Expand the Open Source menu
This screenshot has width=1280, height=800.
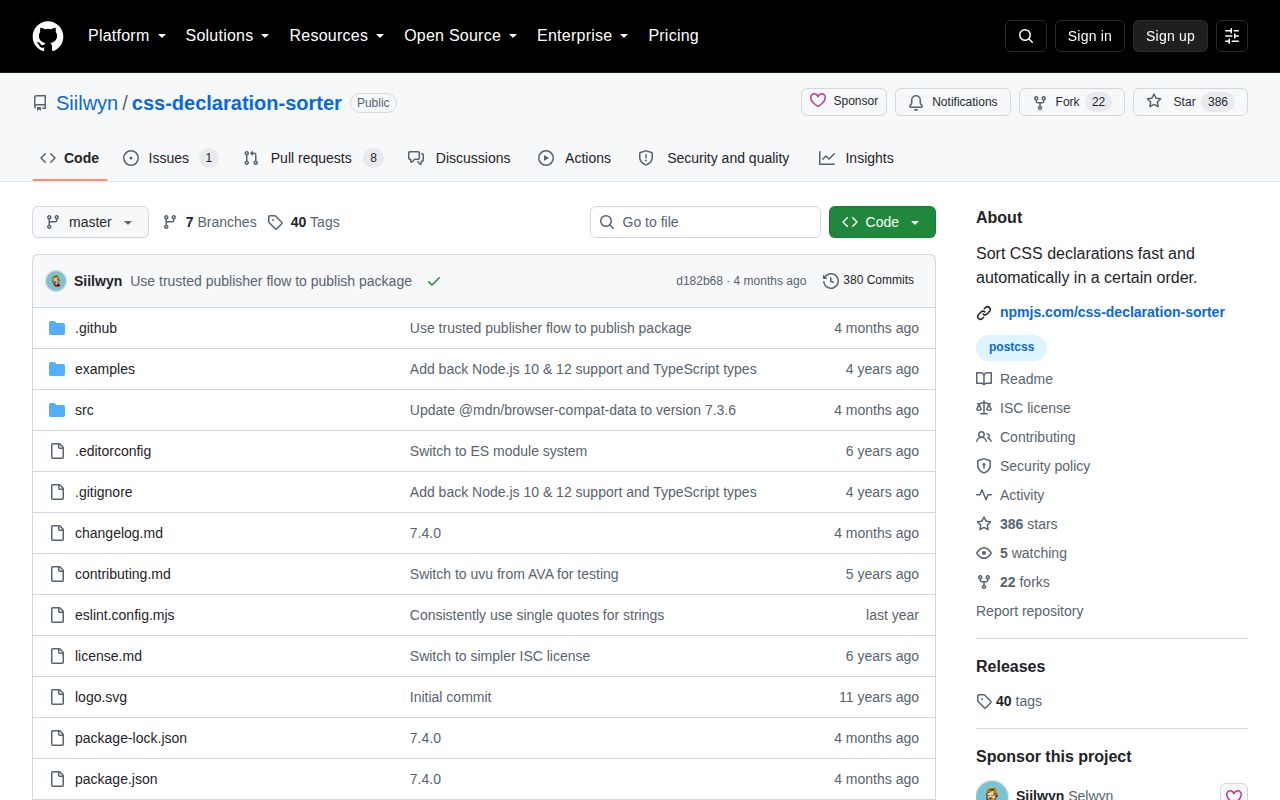pyautogui.click(x=460, y=36)
